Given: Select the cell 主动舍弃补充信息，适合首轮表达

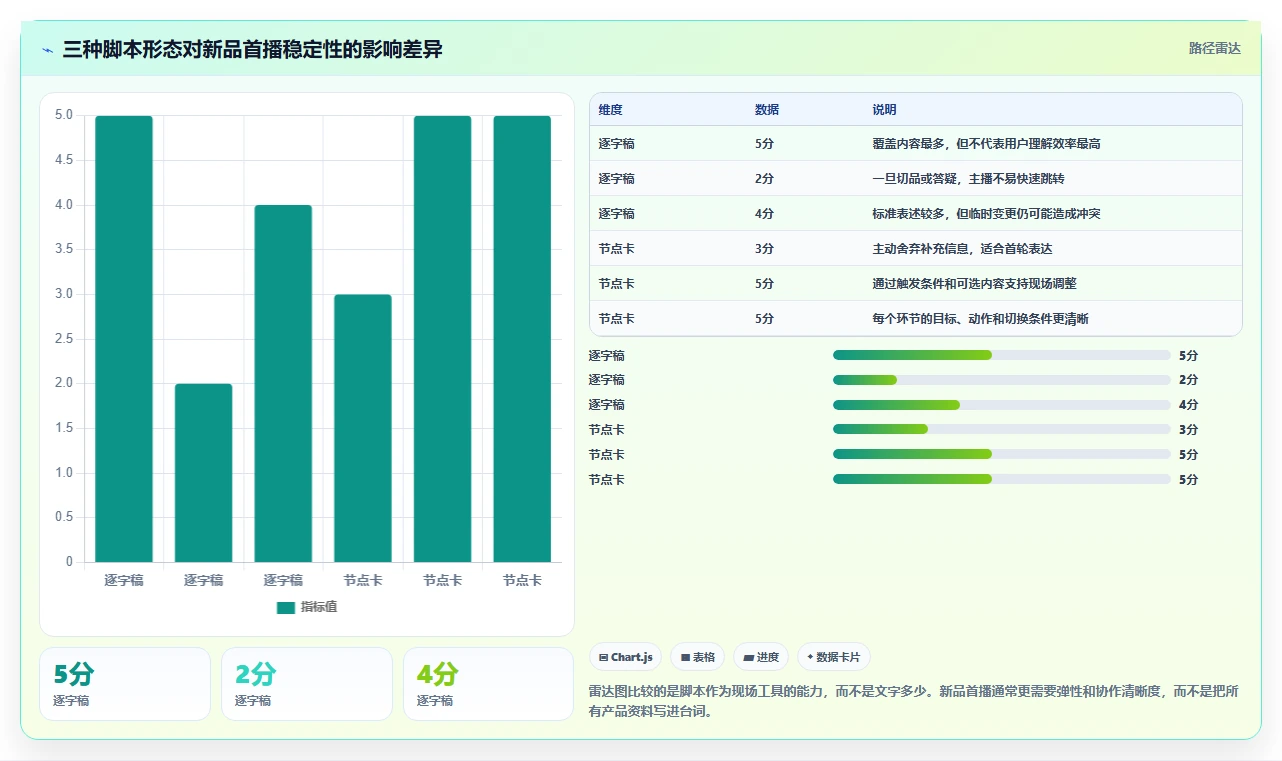Looking at the screenshot, I should (x=962, y=249).
